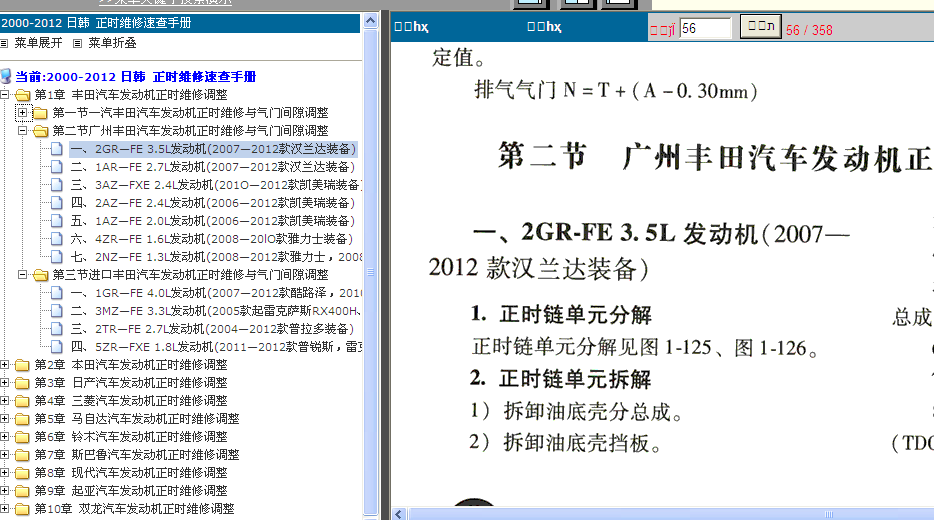Expand 第3章 日产汽车 chapter
The width and height of the screenshot is (934, 520).
pos(5,382)
